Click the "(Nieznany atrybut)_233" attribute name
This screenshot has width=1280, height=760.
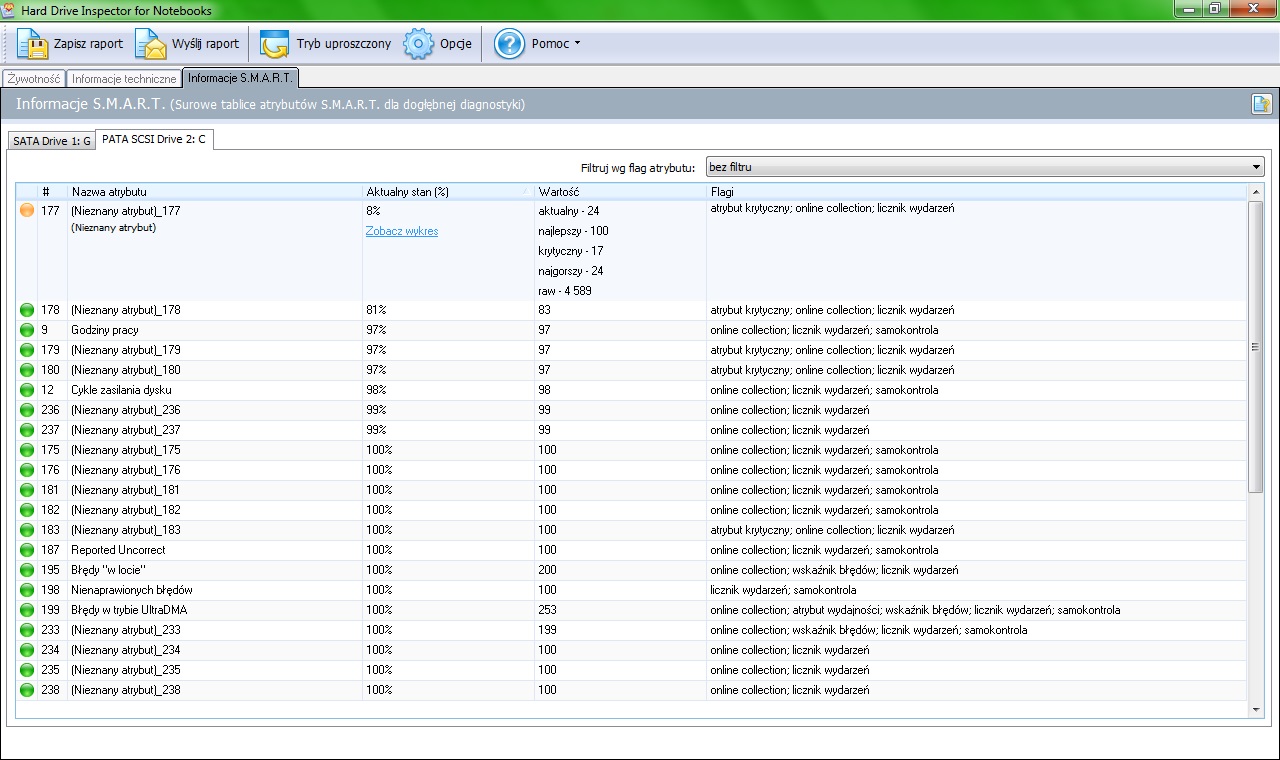126,630
